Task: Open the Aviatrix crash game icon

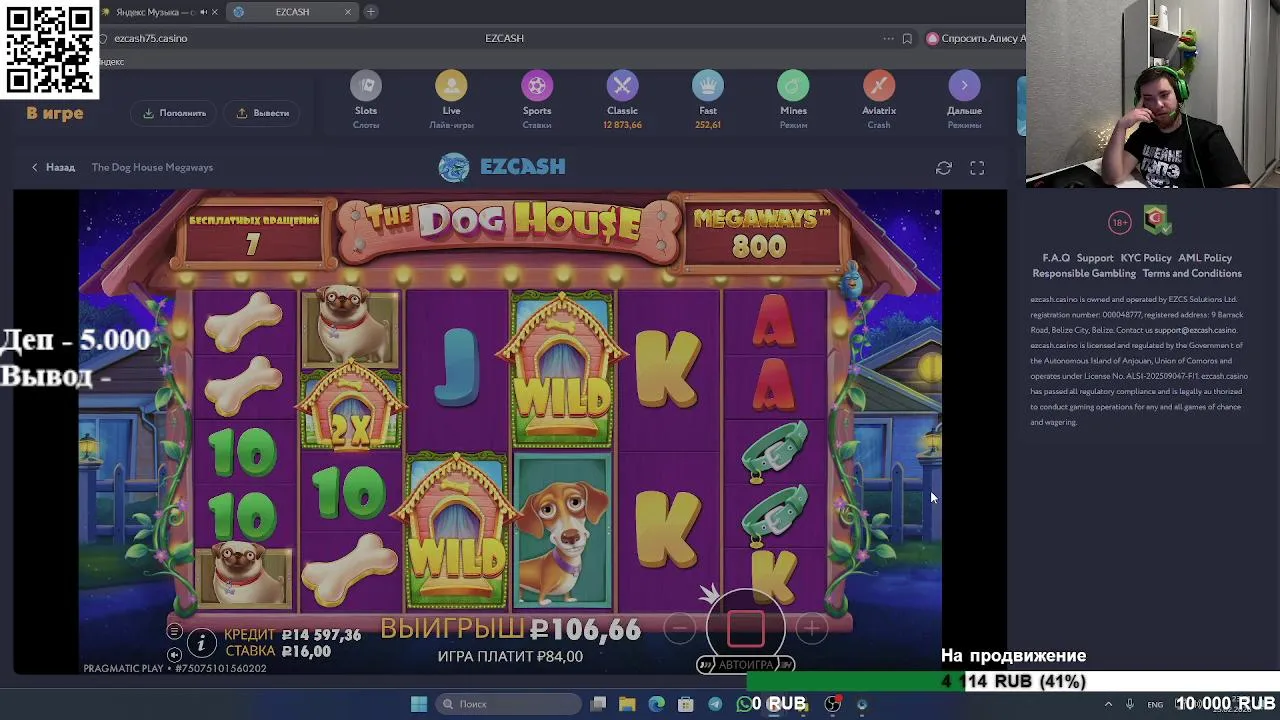Action: (879, 86)
